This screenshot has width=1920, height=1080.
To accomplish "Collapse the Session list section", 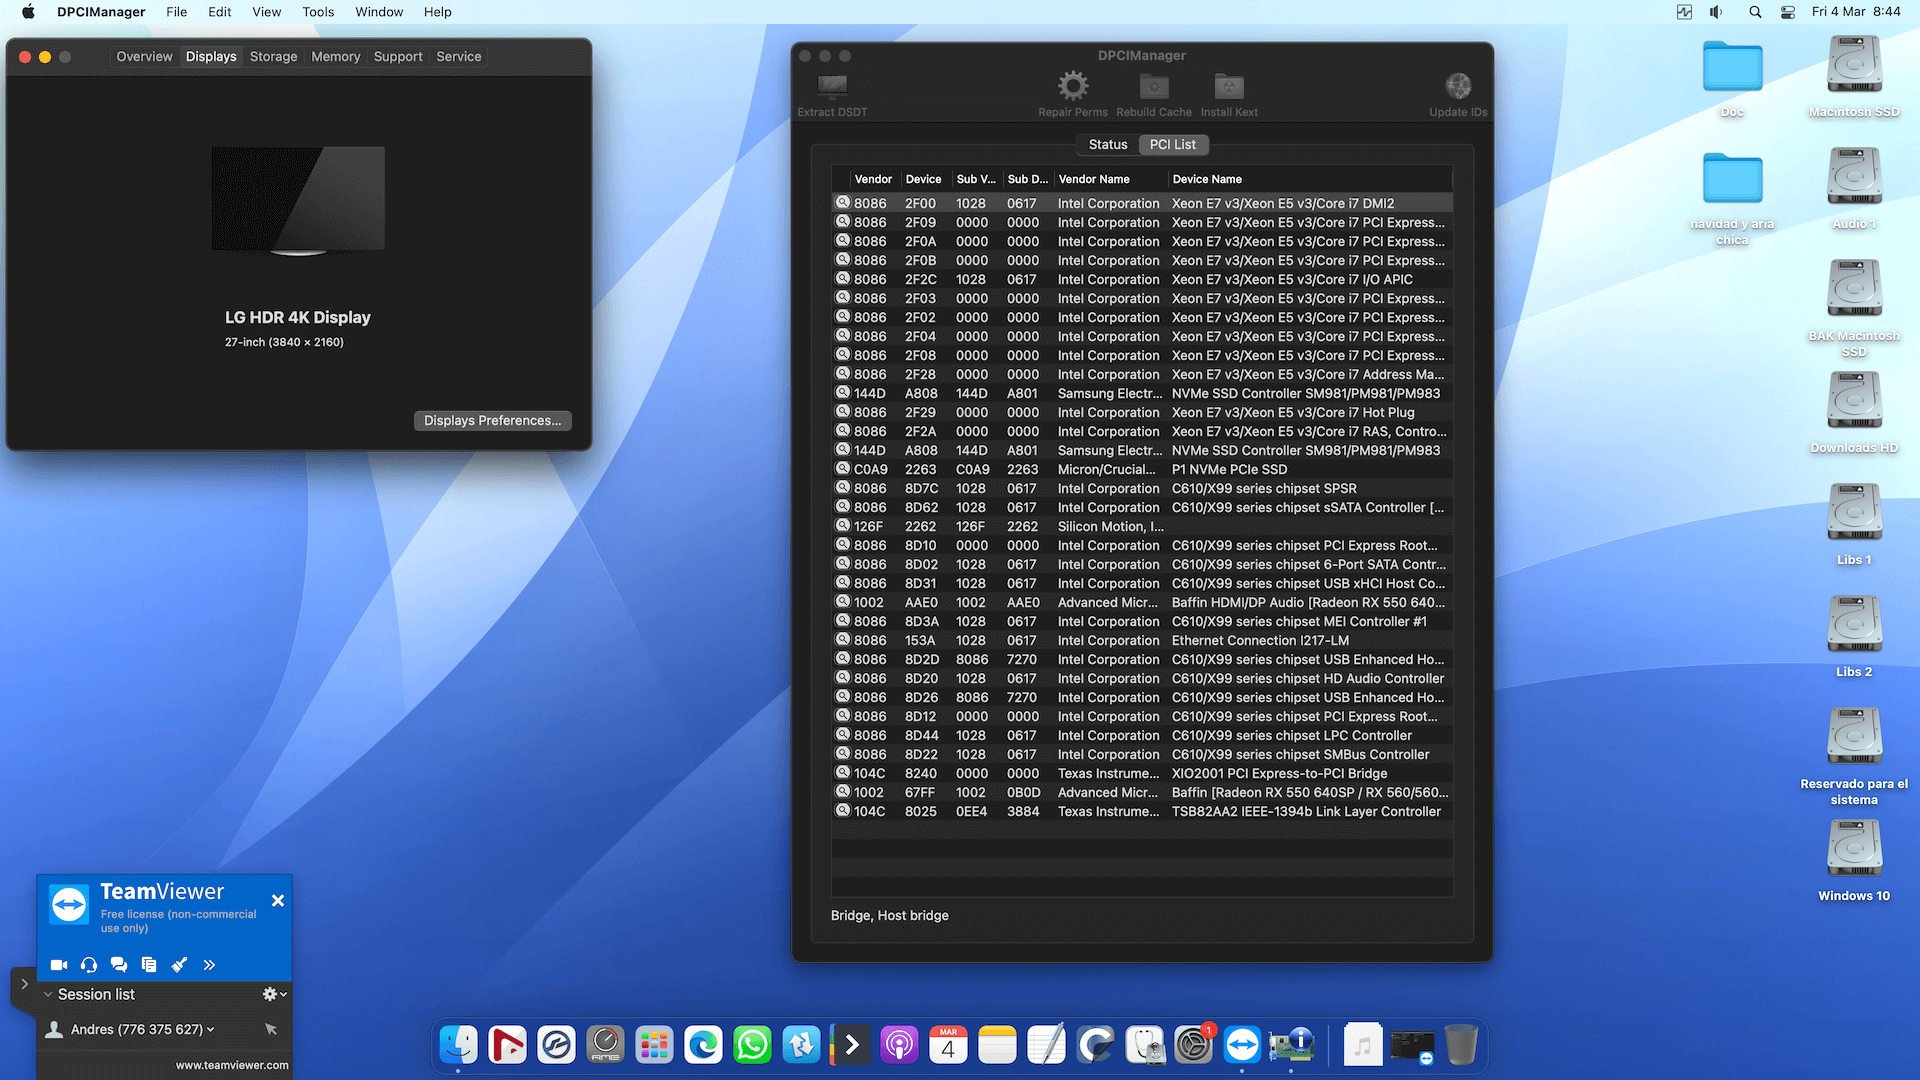I will click(x=48, y=994).
